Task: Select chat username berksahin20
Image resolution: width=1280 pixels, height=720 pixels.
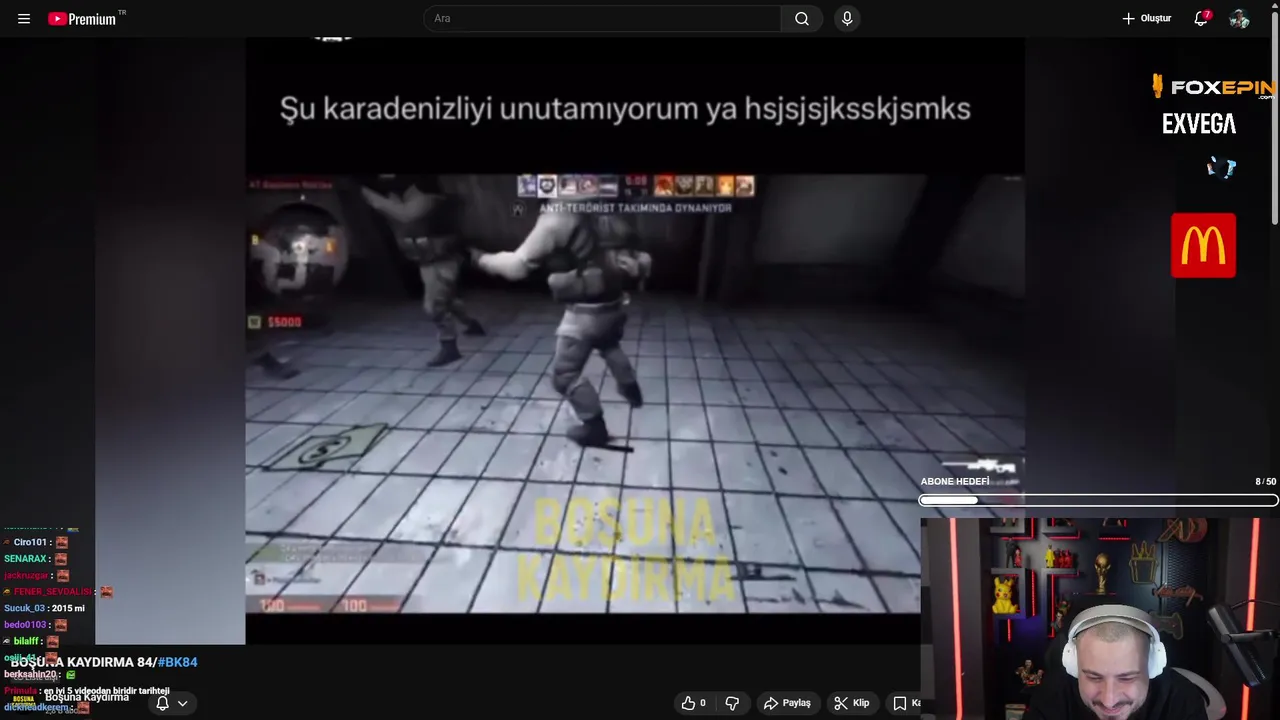Action: [x=30, y=675]
